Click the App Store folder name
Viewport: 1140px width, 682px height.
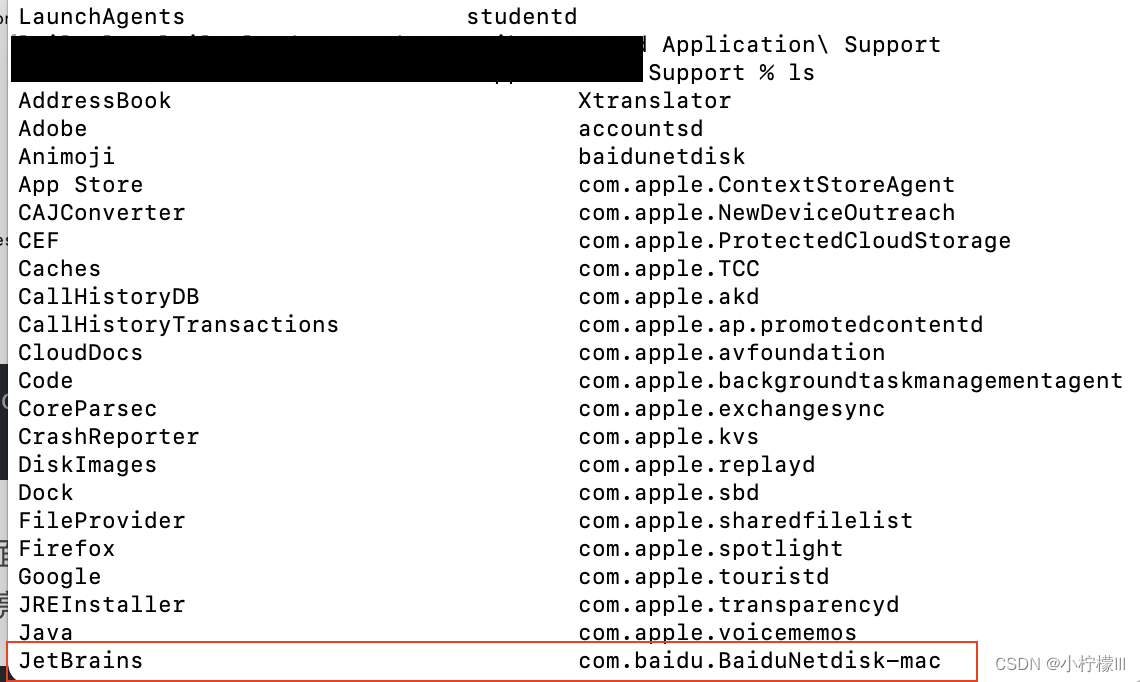(80, 185)
